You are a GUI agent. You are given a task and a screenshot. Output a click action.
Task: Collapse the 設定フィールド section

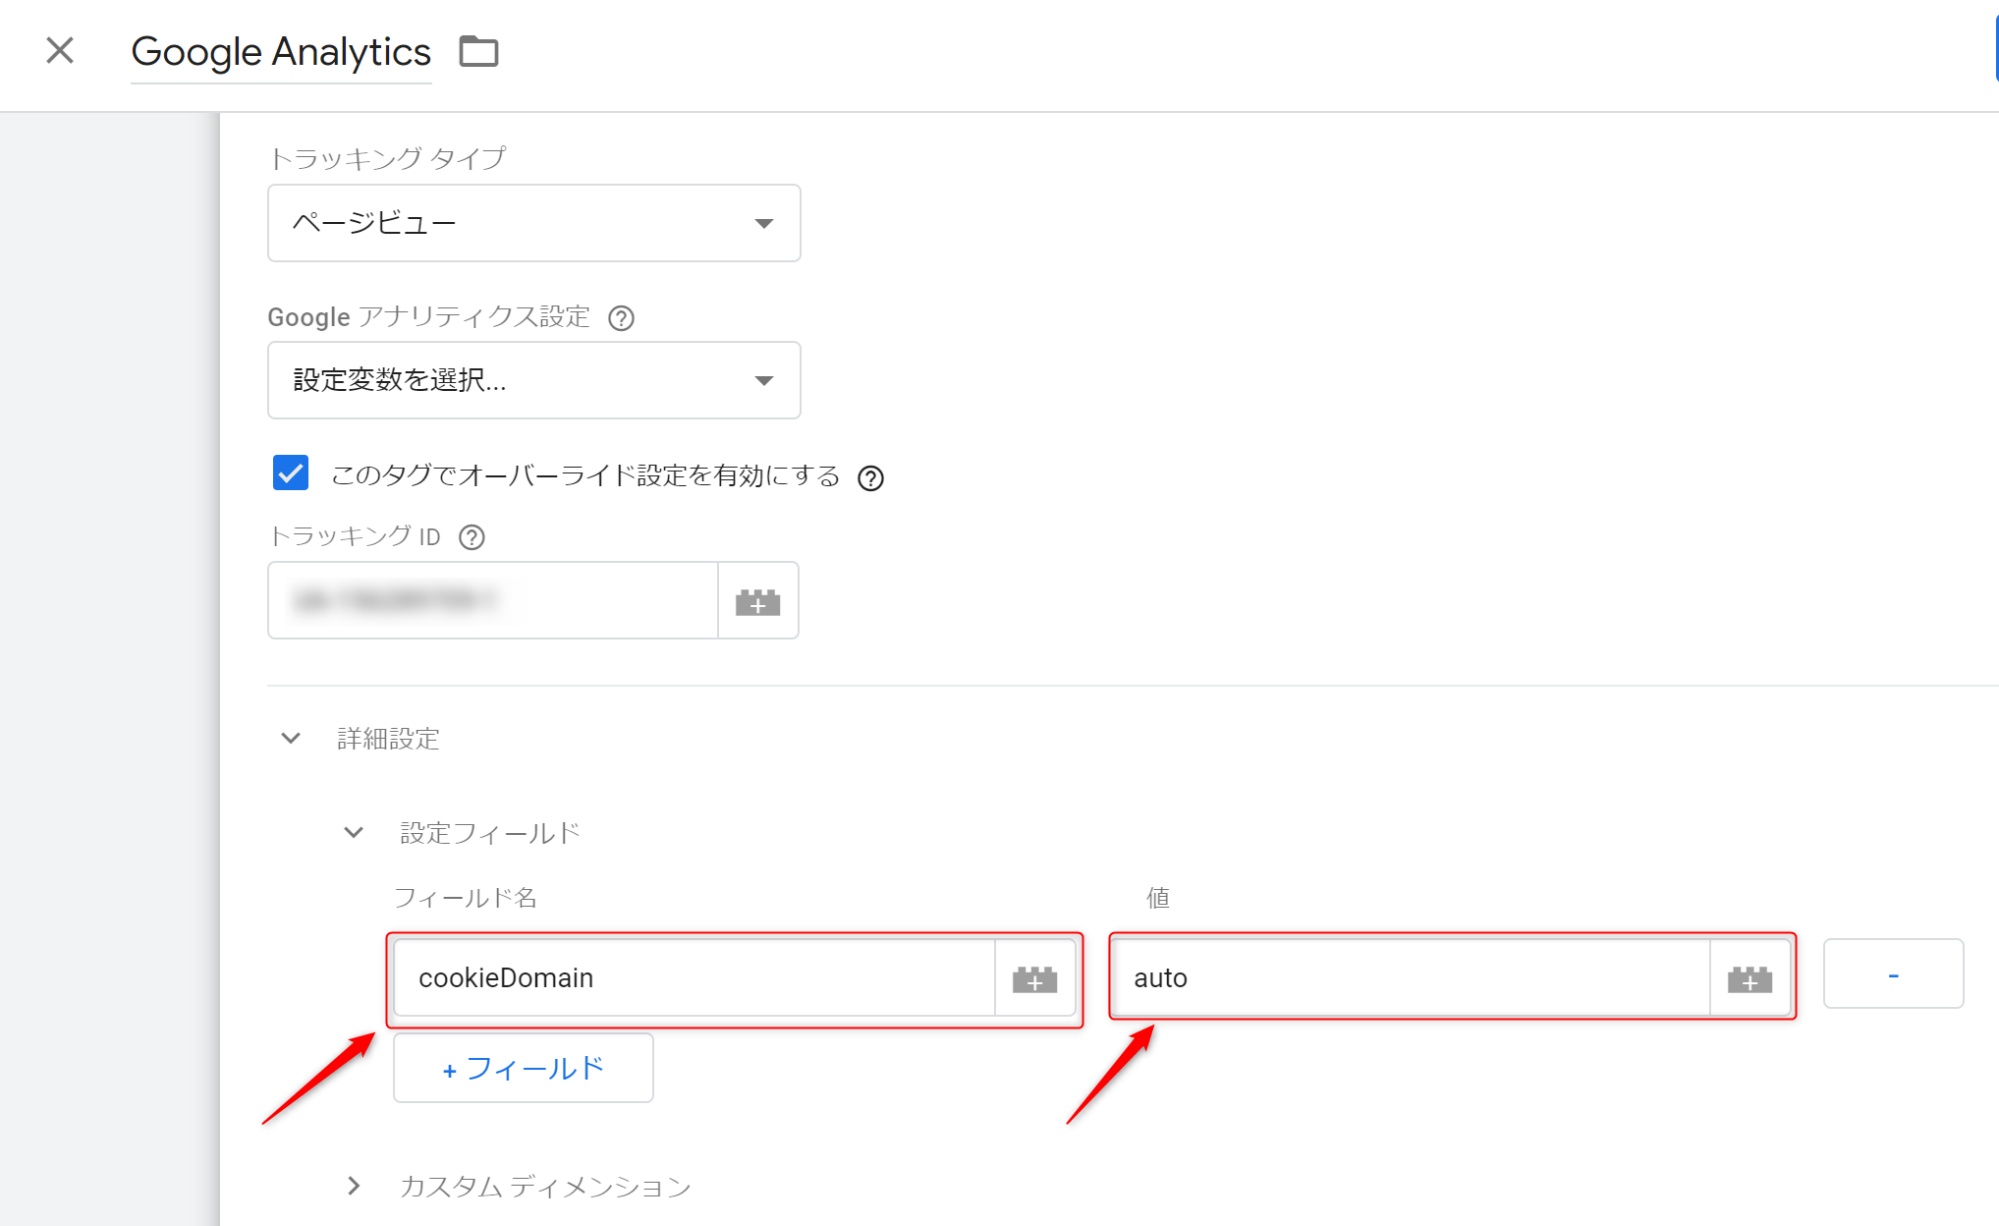pyautogui.click(x=354, y=832)
